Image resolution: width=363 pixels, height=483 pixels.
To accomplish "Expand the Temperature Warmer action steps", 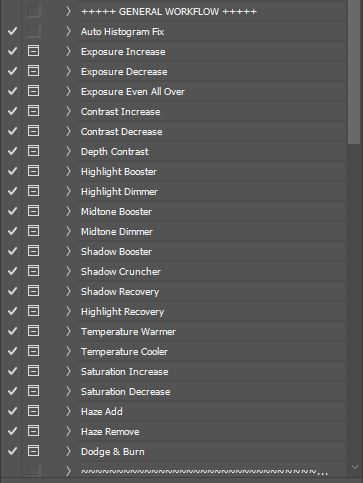I will [x=68, y=331].
